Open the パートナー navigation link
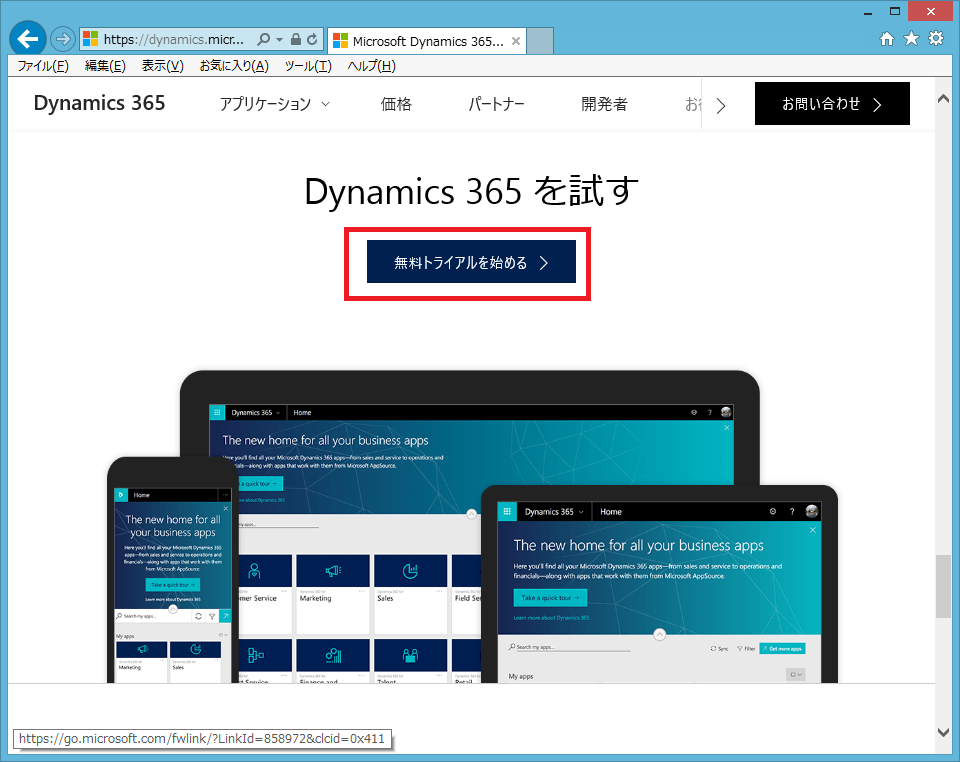The height and width of the screenshot is (762, 960). 497,104
